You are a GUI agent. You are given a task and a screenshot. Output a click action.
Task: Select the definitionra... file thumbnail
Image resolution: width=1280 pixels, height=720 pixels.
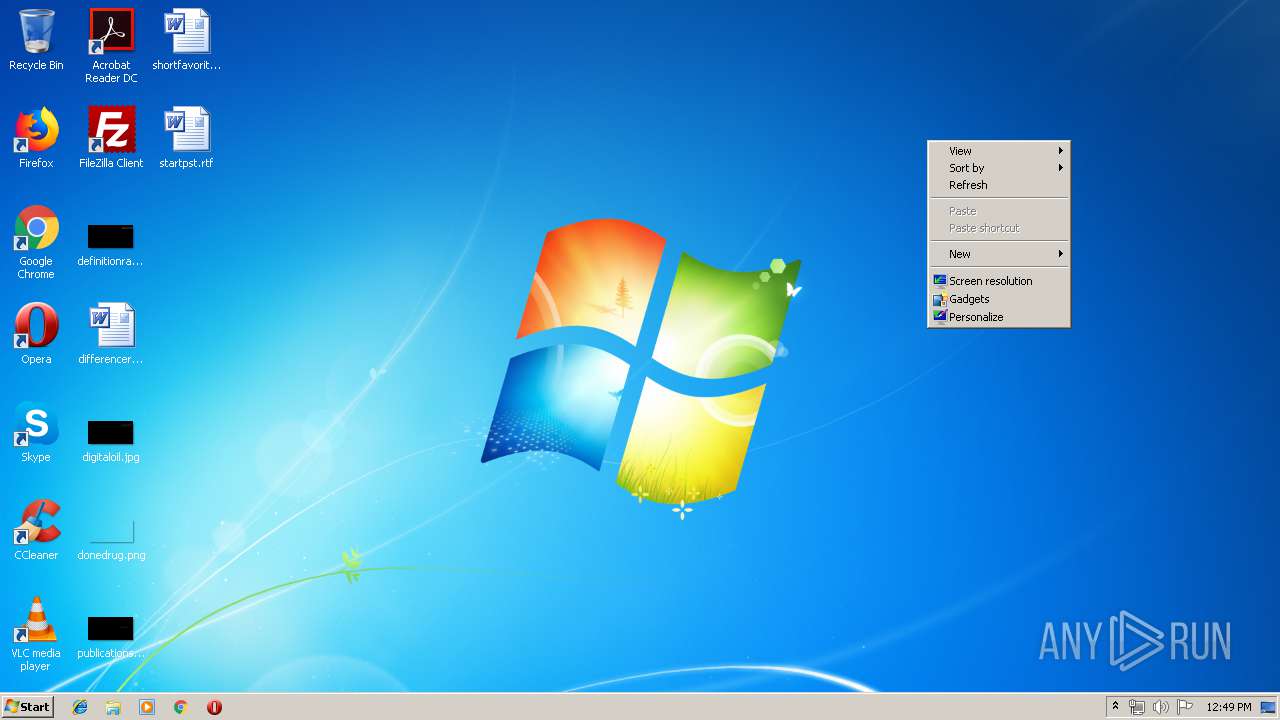coord(111,245)
